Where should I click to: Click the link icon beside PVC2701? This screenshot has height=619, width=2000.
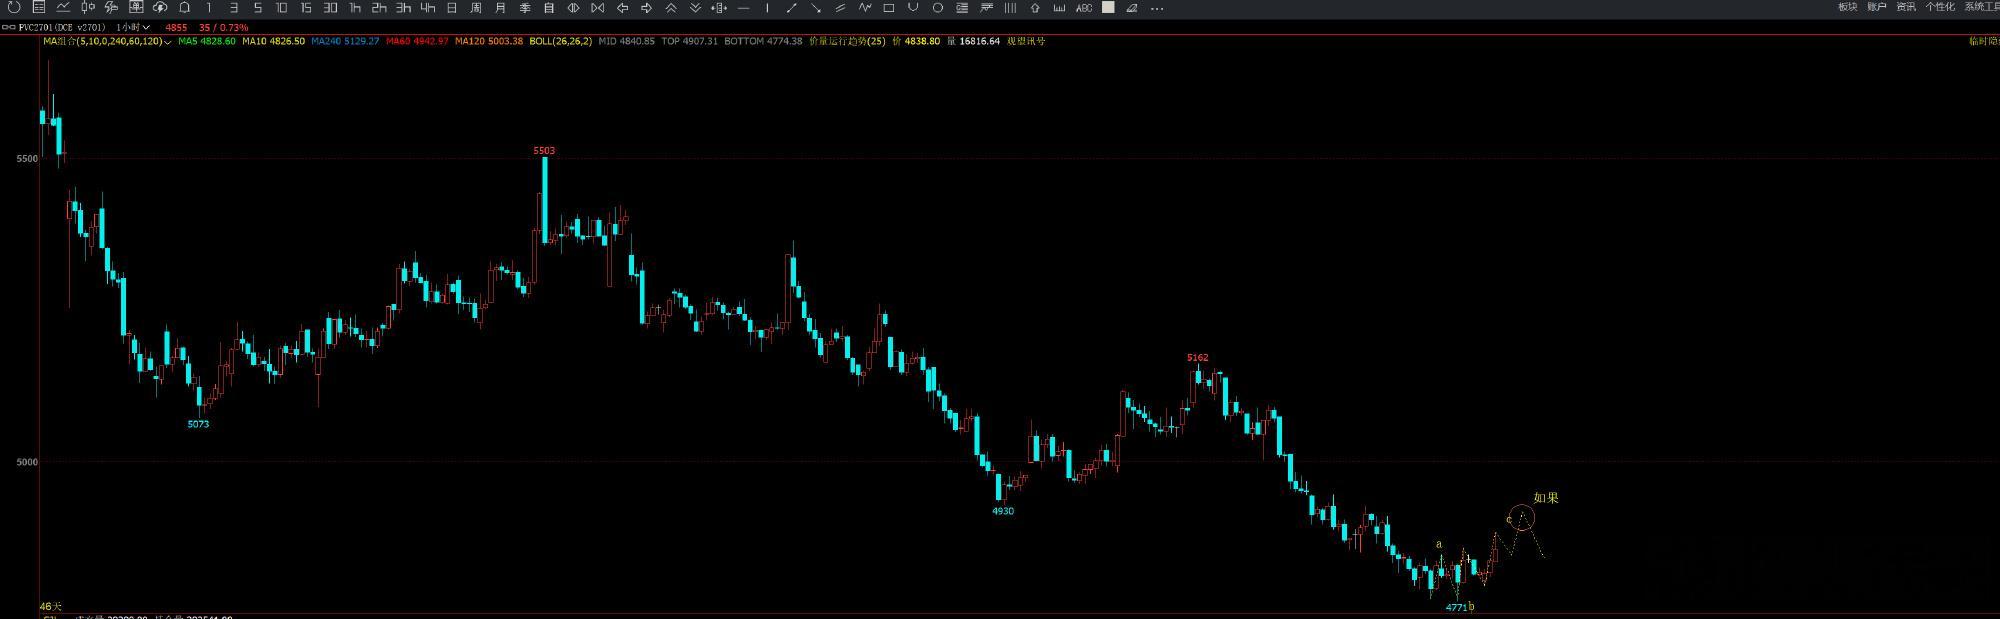coord(8,27)
